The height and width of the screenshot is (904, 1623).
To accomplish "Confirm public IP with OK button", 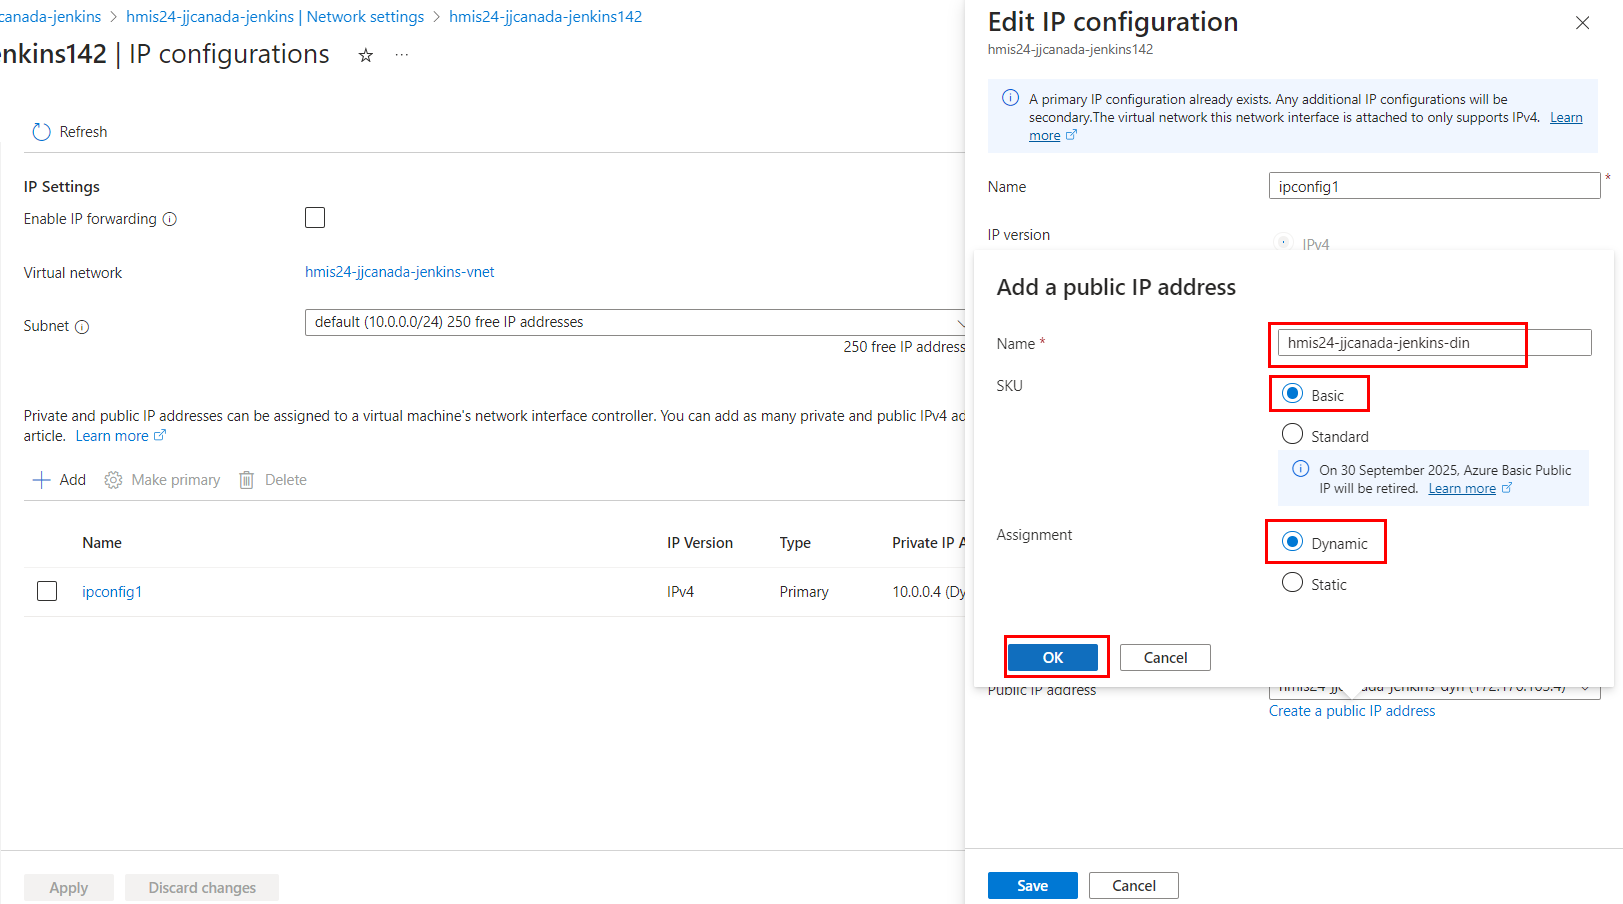I will tap(1052, 657).
